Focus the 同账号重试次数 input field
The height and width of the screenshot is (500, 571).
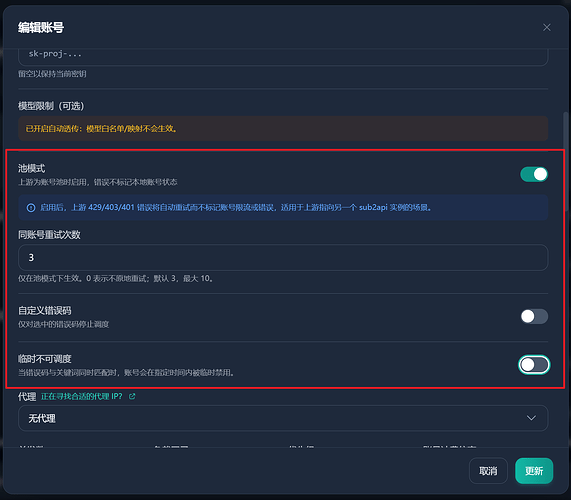tap(283, 257)
